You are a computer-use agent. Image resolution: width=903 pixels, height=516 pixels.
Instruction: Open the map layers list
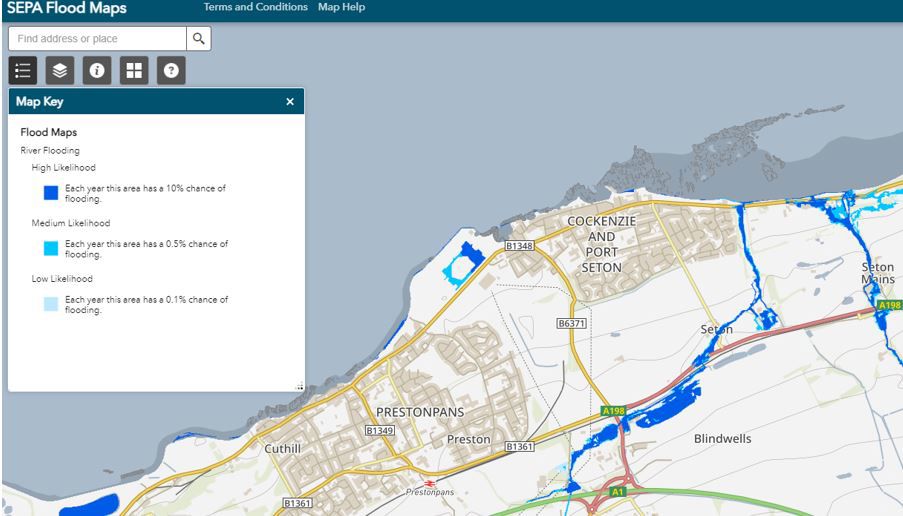[60, 70]
